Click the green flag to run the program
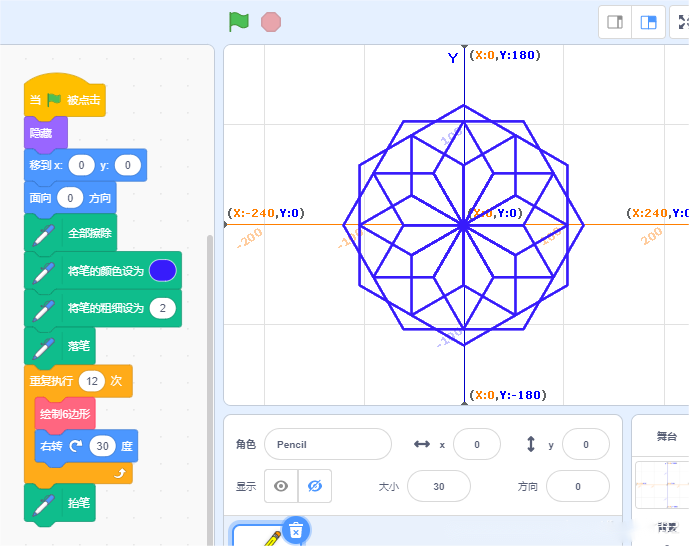Screen dimensions: 689x546 click(x=239, y=22)
